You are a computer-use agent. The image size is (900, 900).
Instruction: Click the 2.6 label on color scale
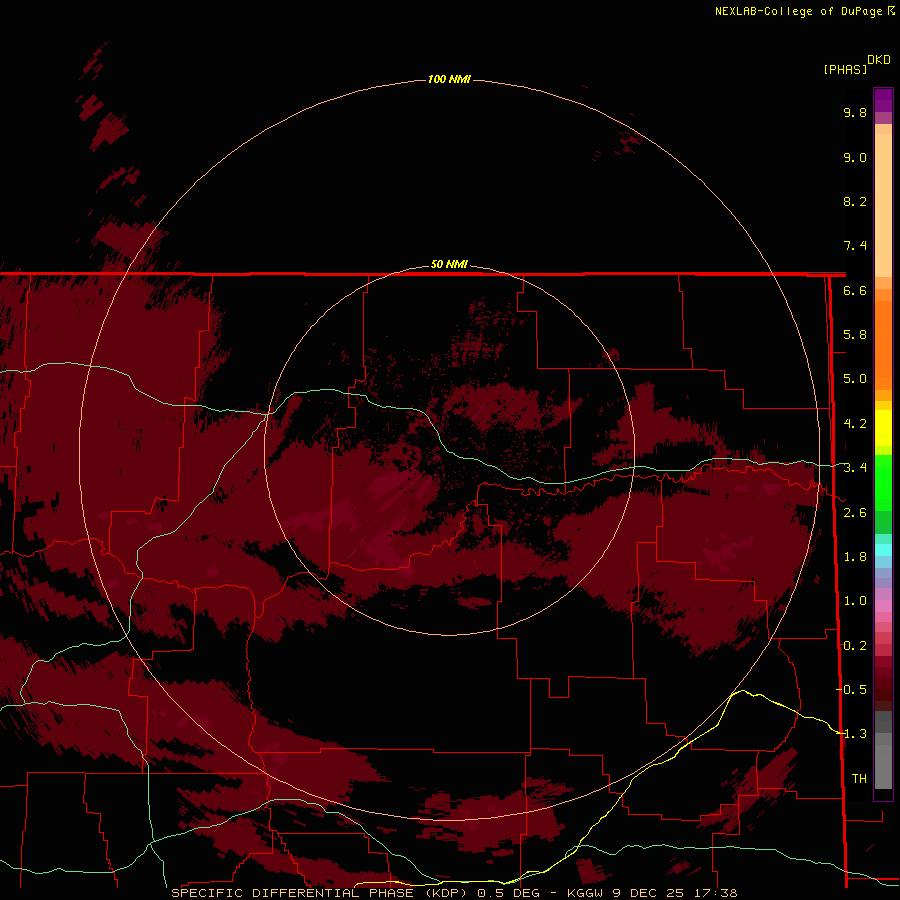point(855,513)
